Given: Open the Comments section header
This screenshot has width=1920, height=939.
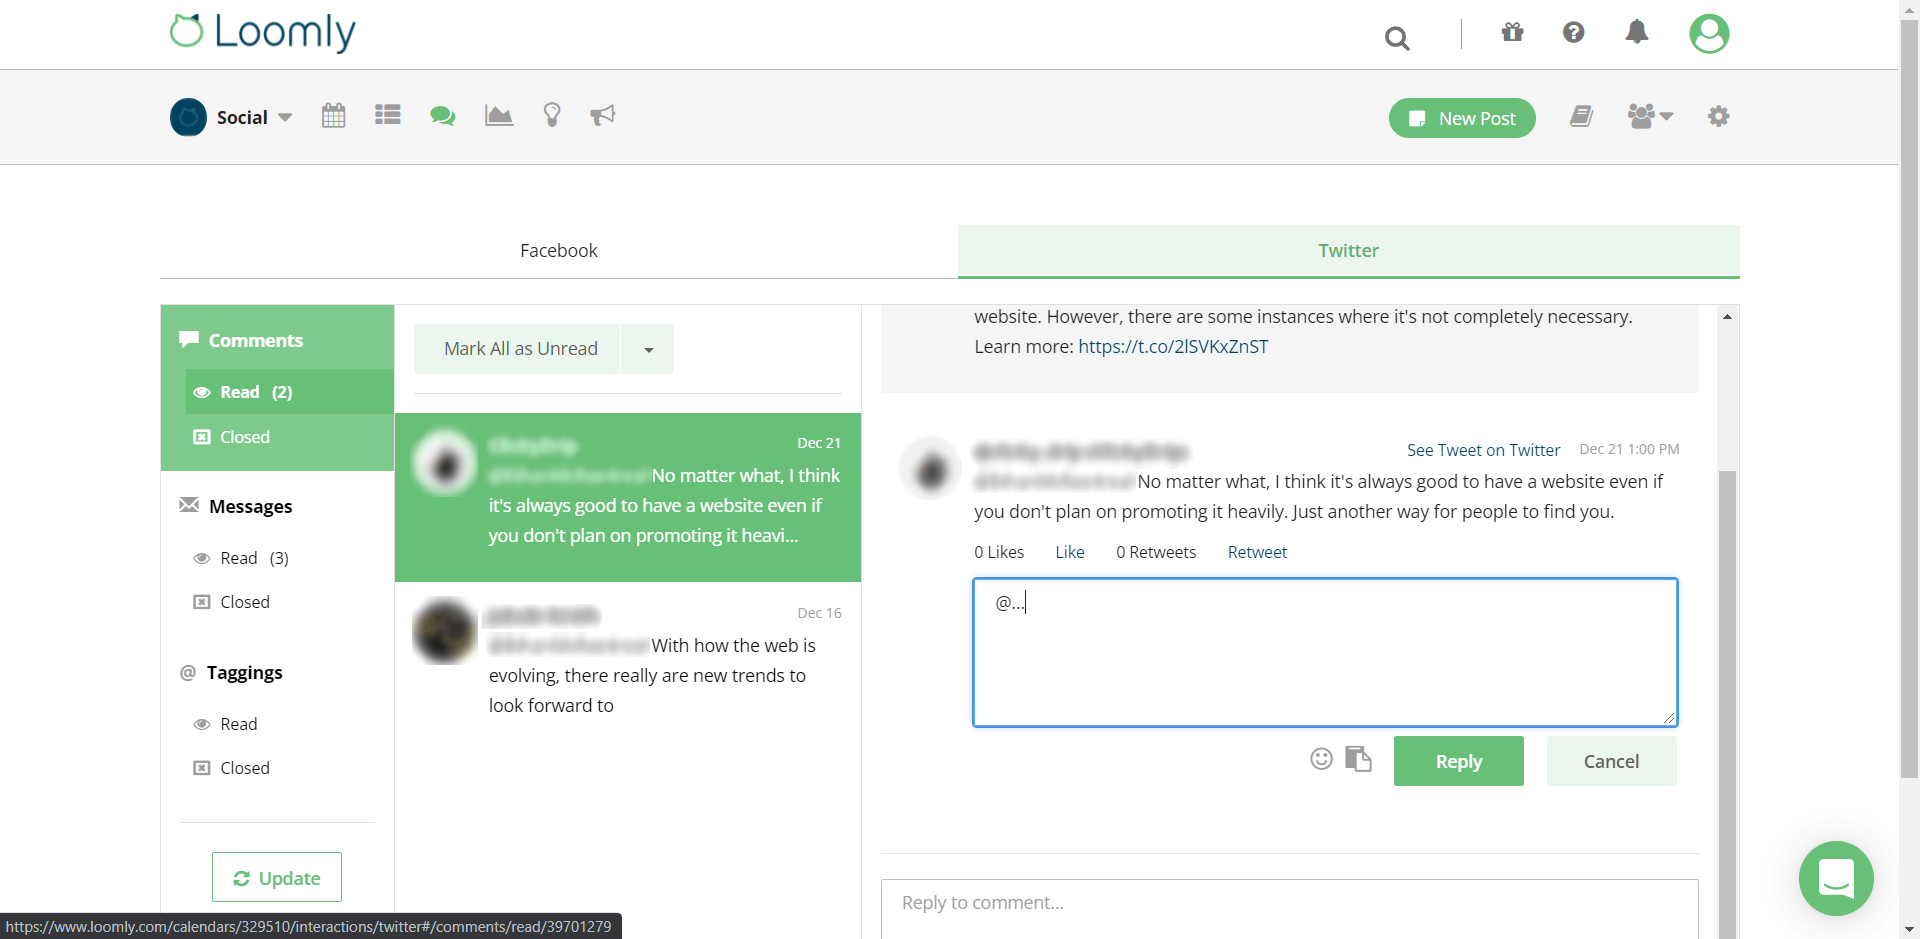Looking at the screenshot, I should click(x=256, y=340).
